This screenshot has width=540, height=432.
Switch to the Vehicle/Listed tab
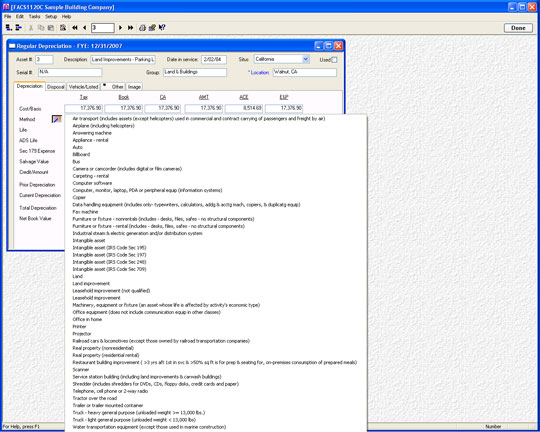tap(83, 87)
